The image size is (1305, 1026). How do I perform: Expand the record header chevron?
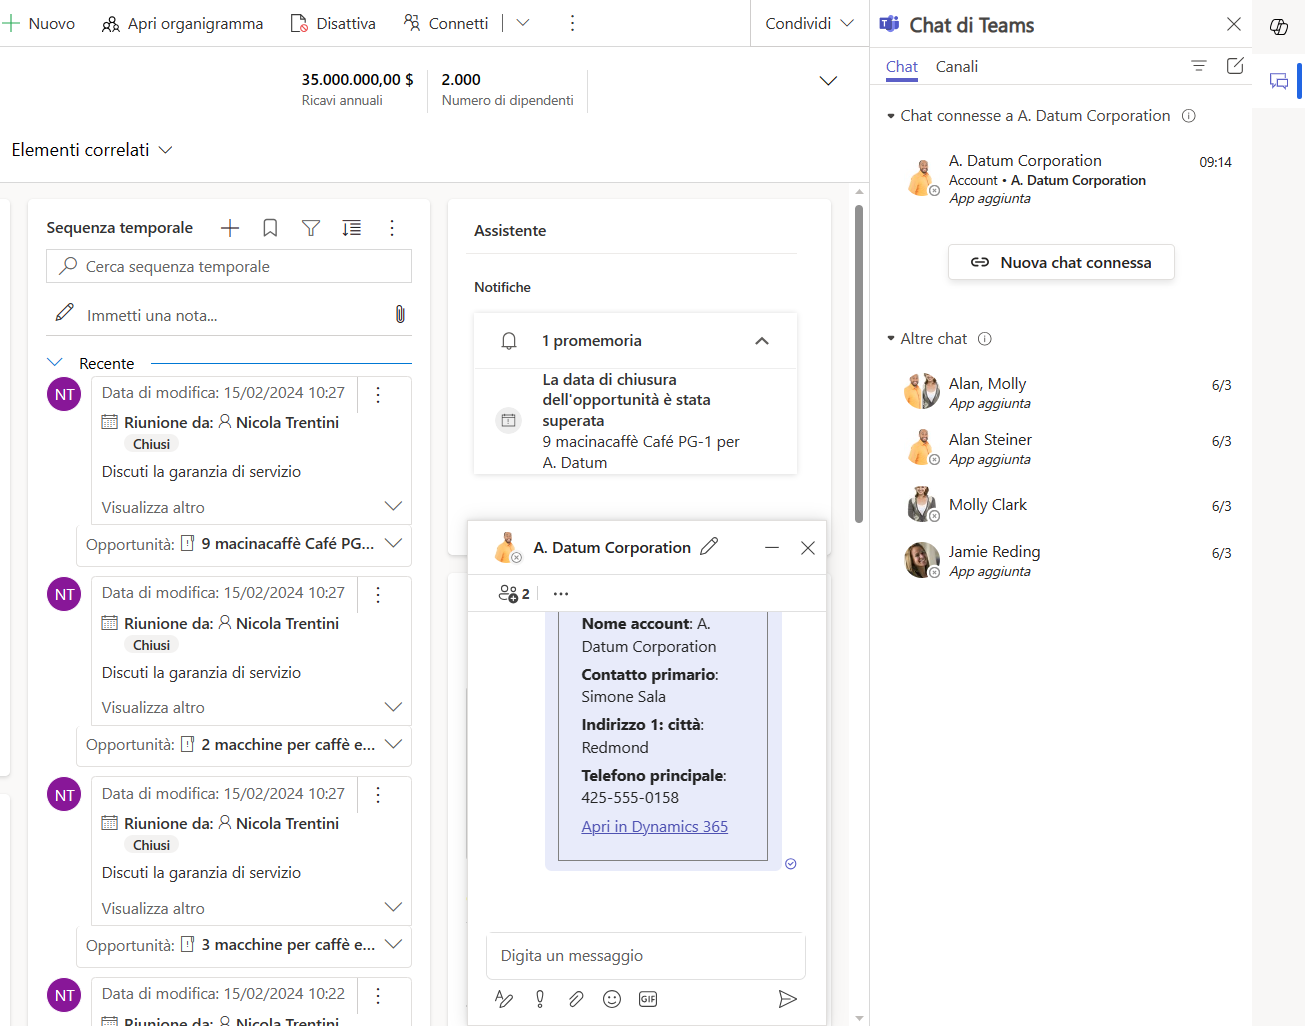tap(828, 81)
